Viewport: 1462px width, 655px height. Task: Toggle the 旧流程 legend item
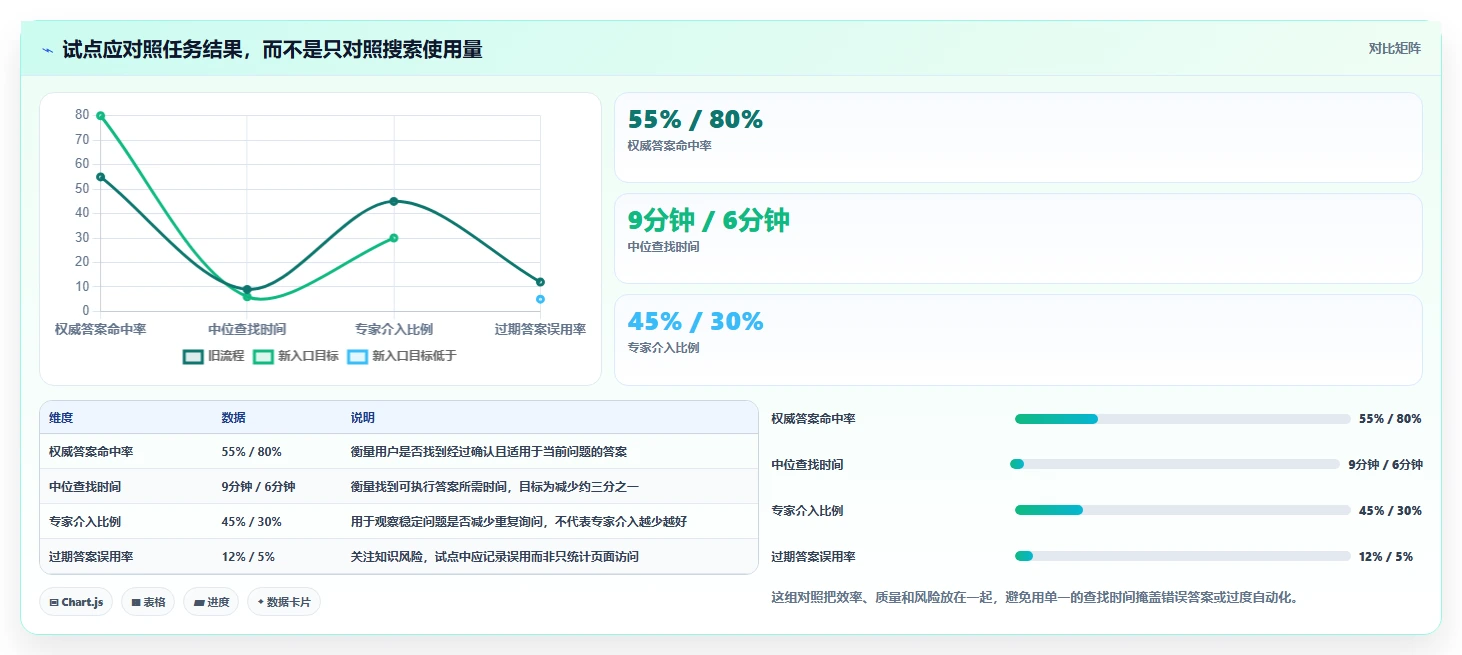pyautogui.click(x=213, y=356)
